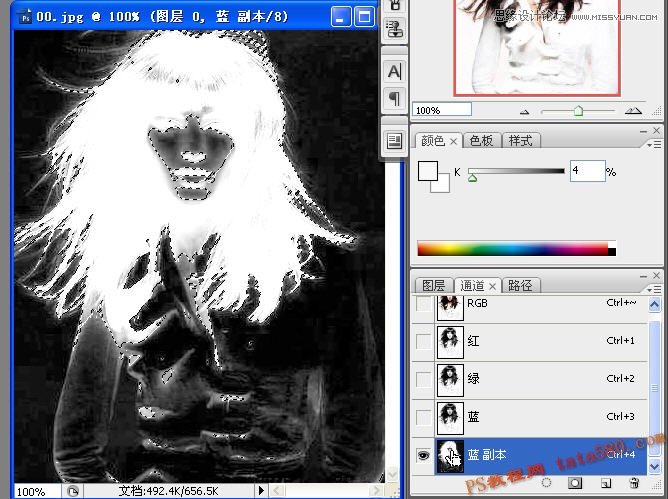Create new channel icon
This screenshot has width=668, height=499.
click(605, 483)
